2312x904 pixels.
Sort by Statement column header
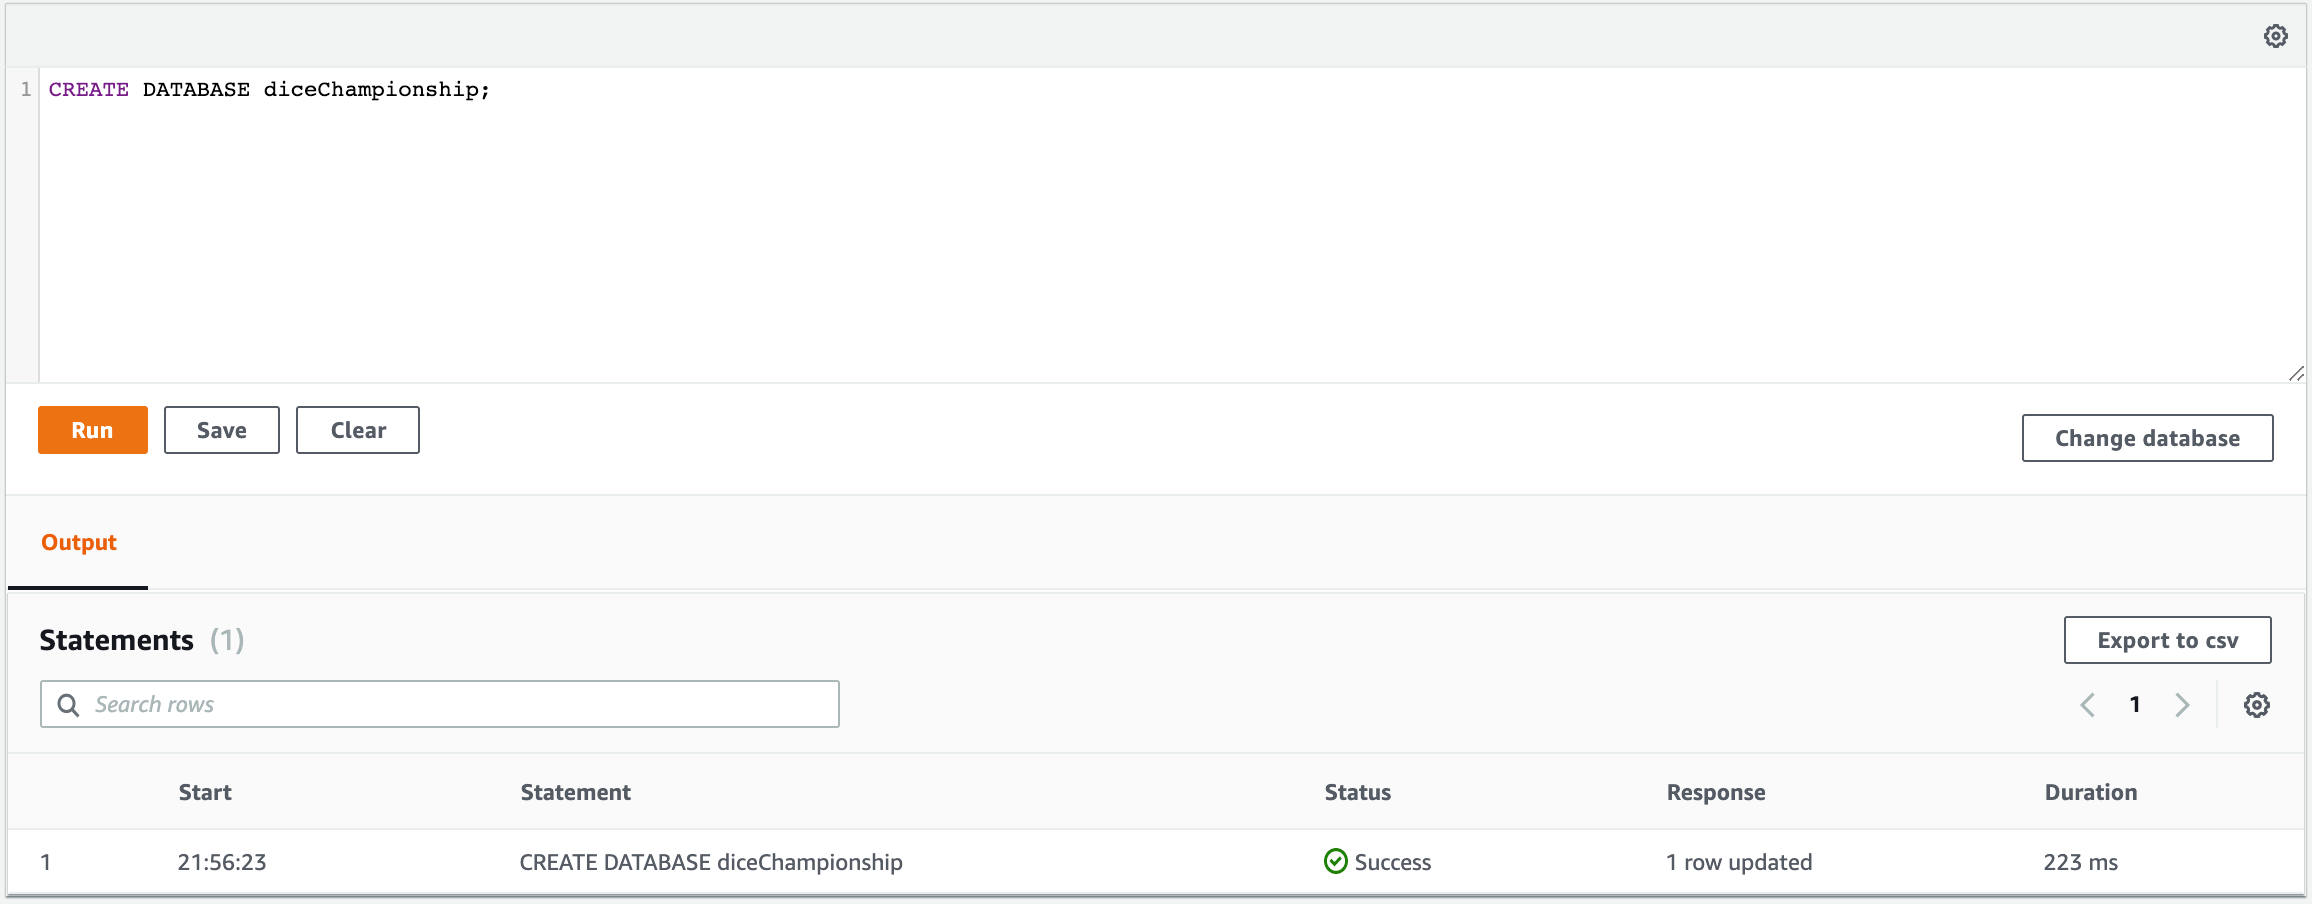pos(575,792)
